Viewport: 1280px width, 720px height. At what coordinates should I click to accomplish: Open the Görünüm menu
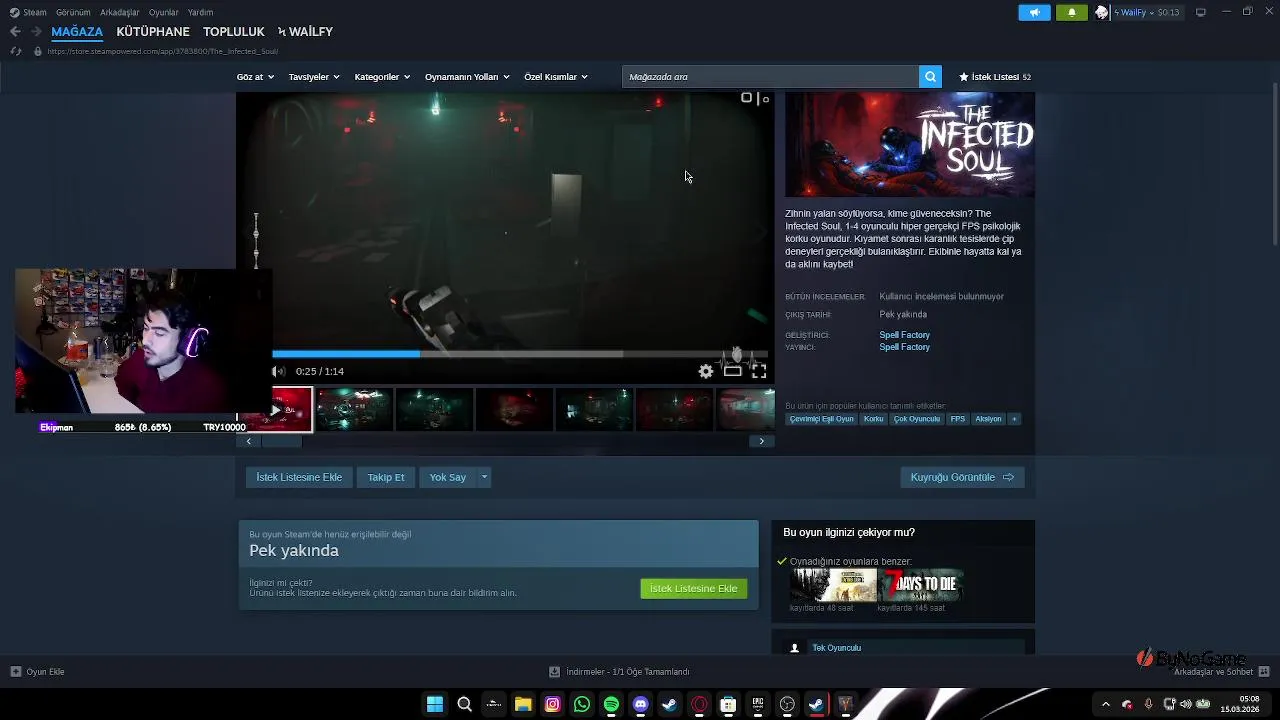click(73, 12)
